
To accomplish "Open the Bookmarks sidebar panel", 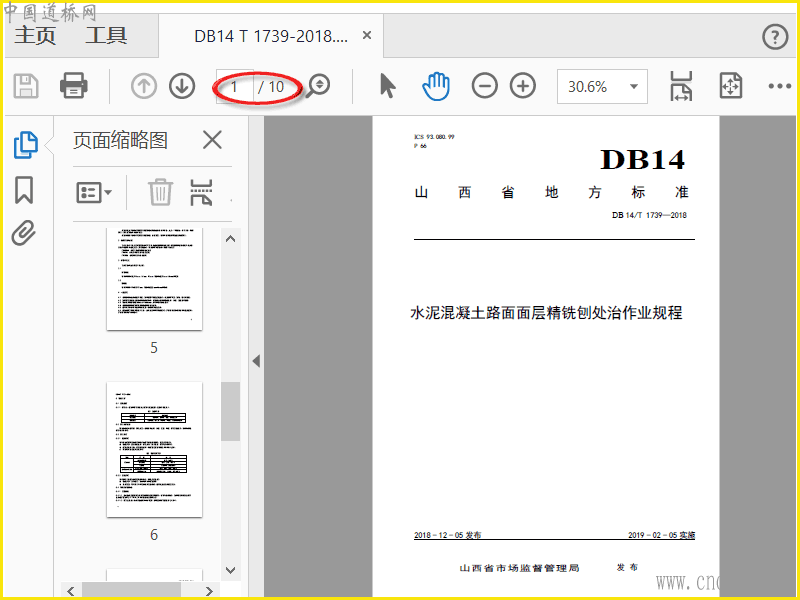I will pyautogui.click(x=24, y=190).
